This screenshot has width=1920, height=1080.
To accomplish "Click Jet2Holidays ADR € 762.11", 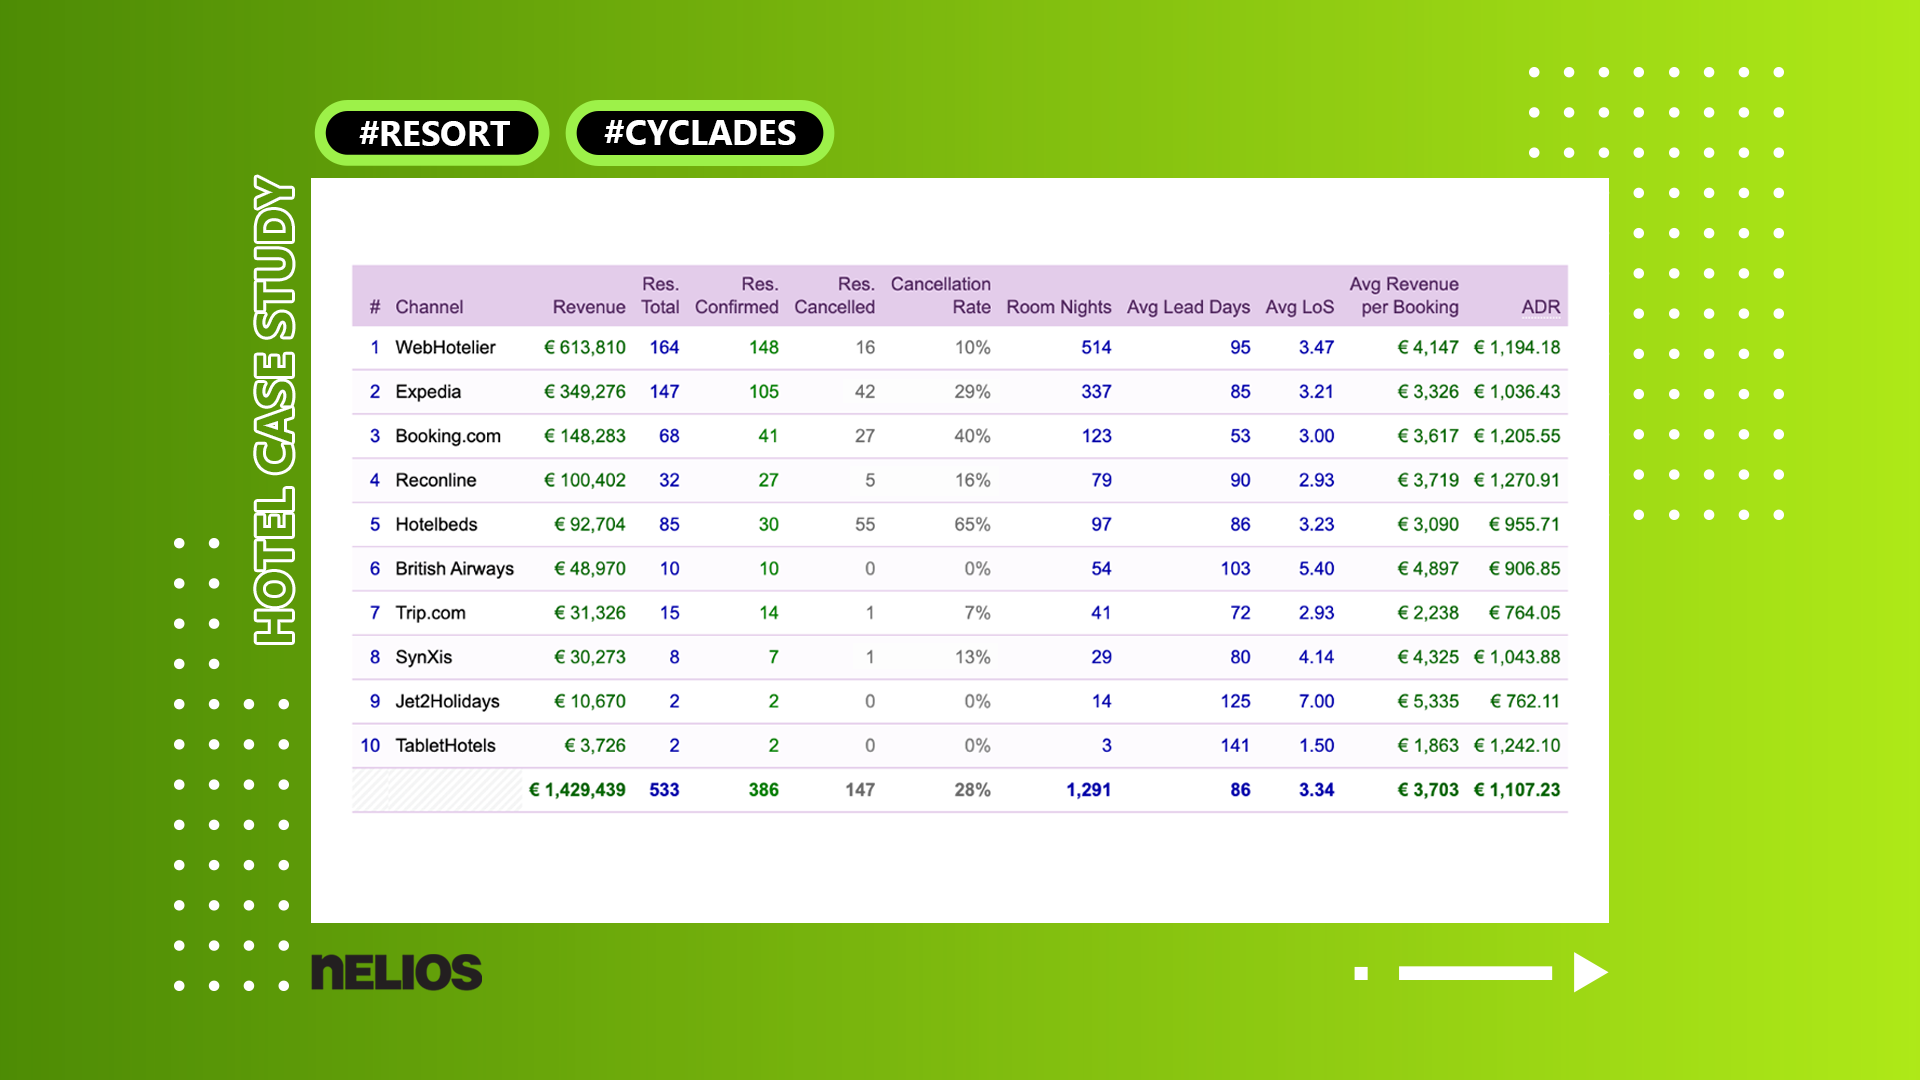I will [1525, 701].
